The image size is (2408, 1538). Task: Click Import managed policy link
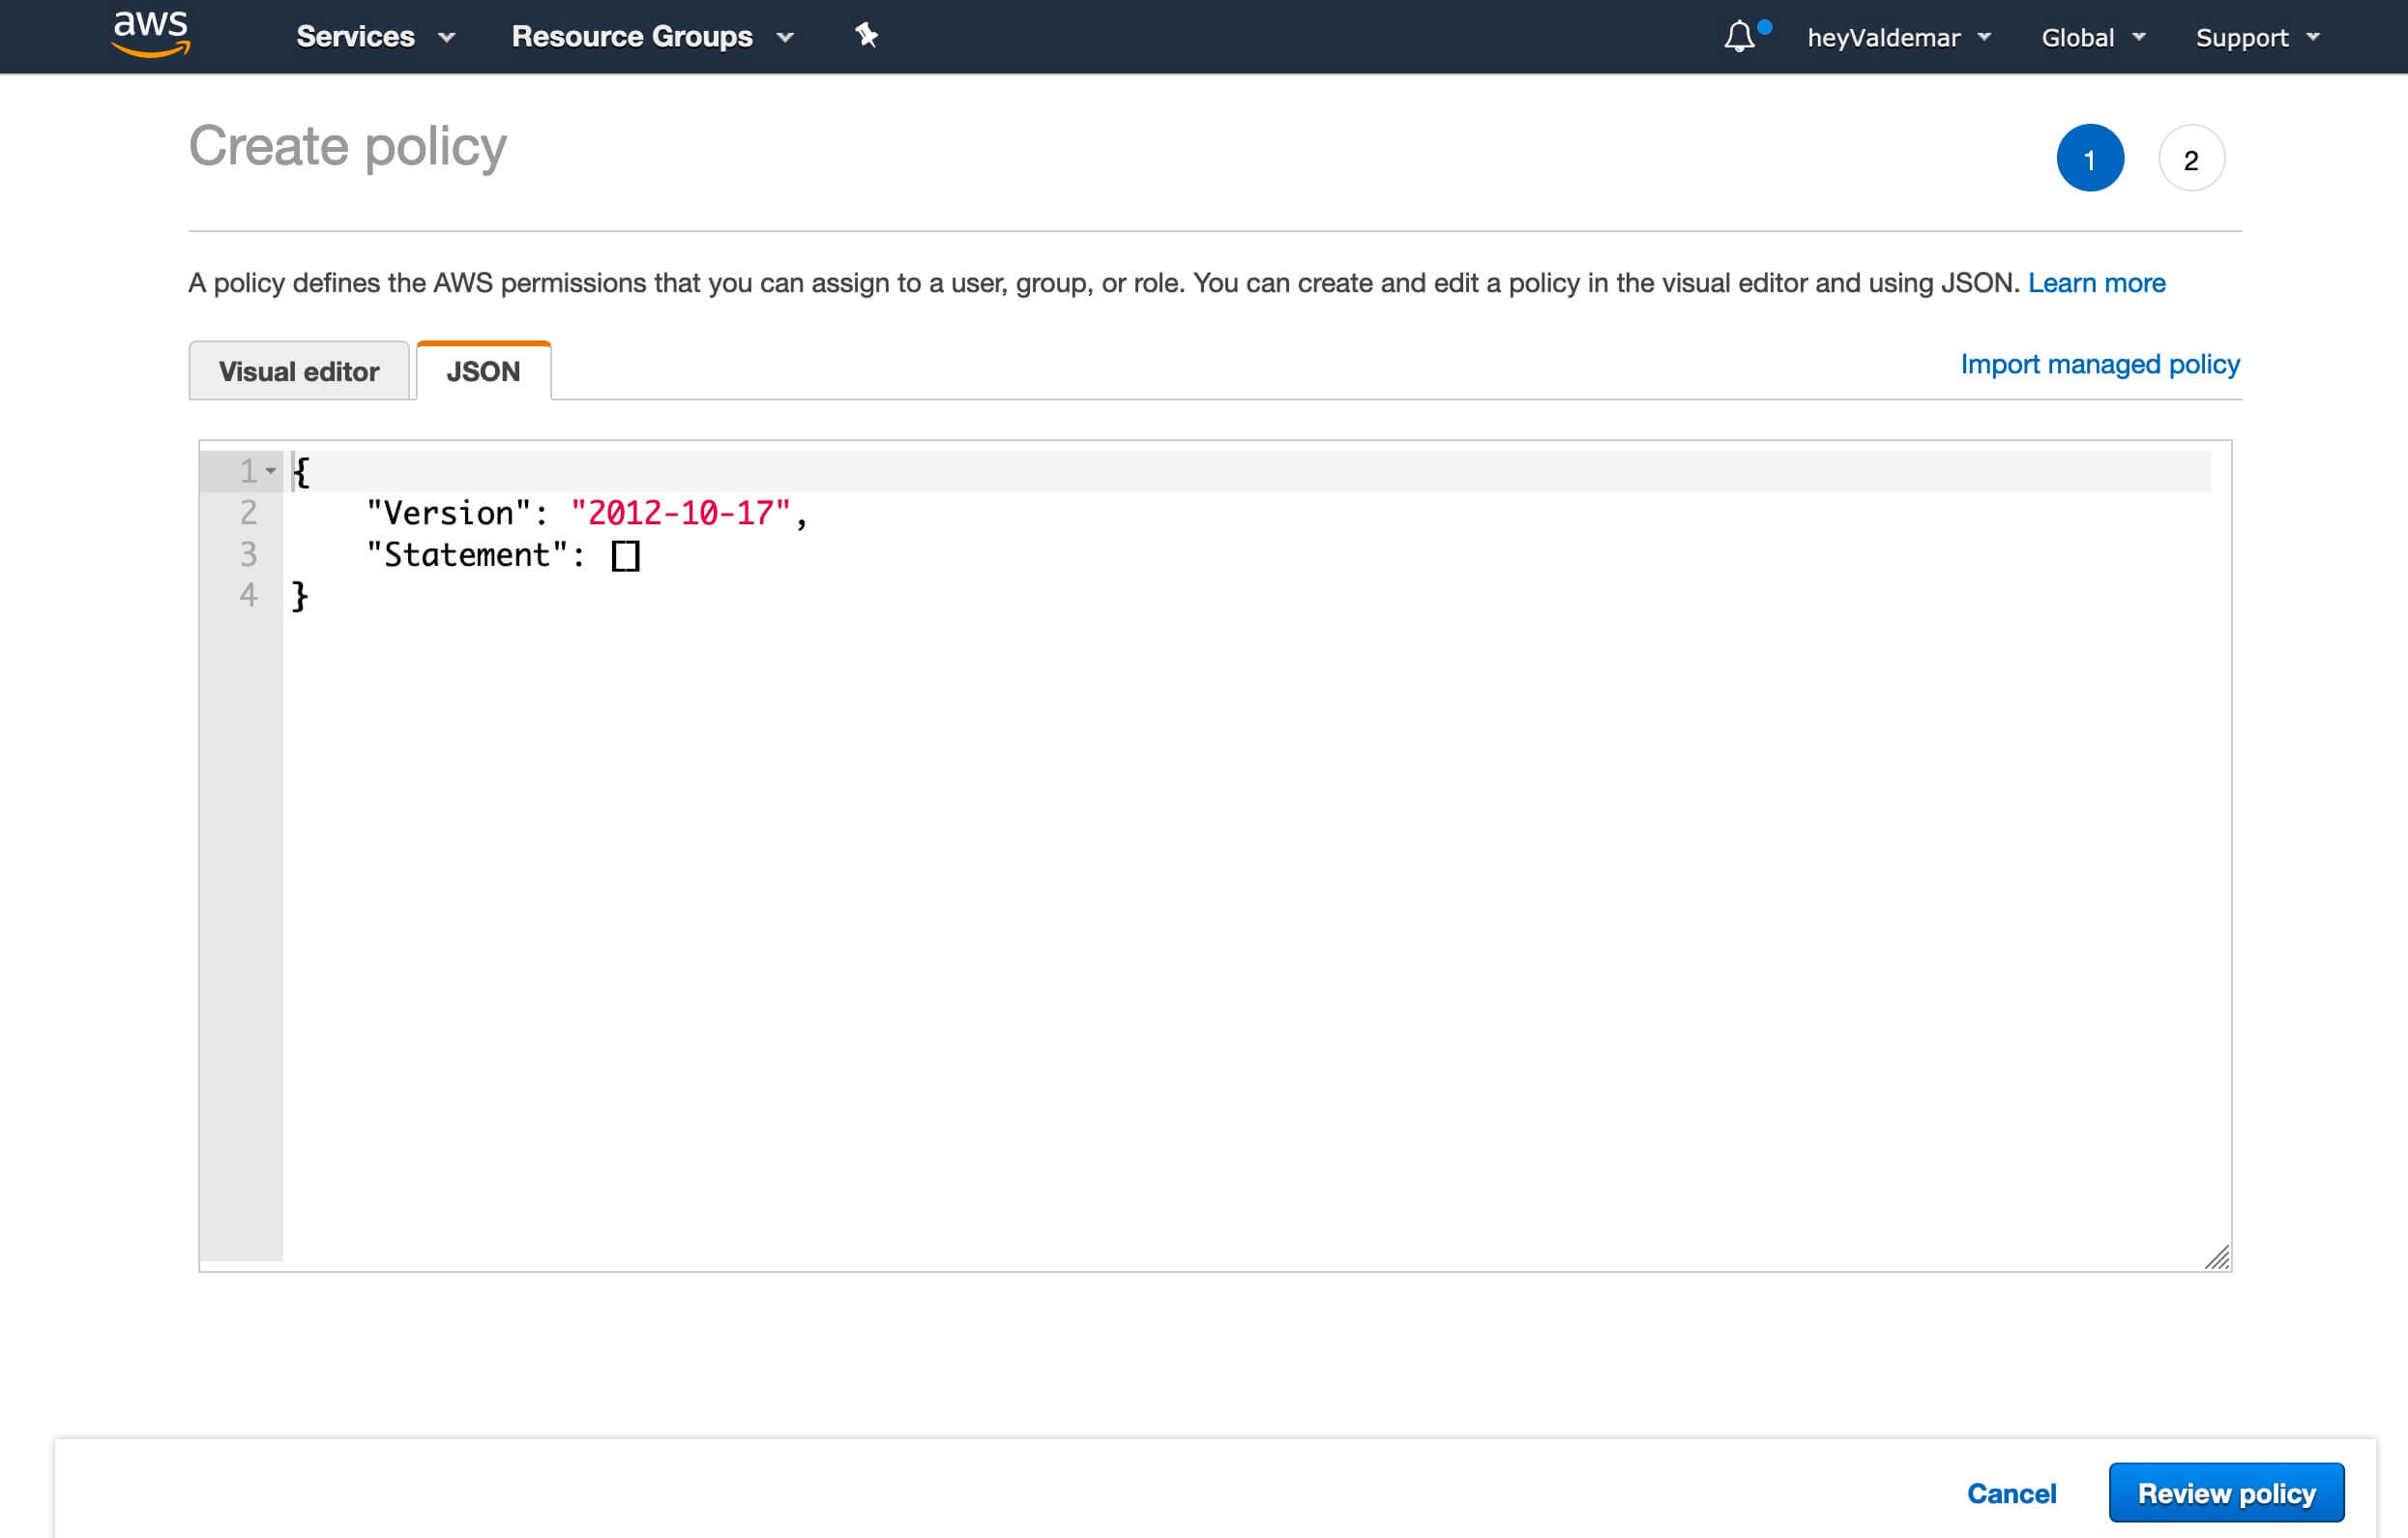(x=2100, y=366)
